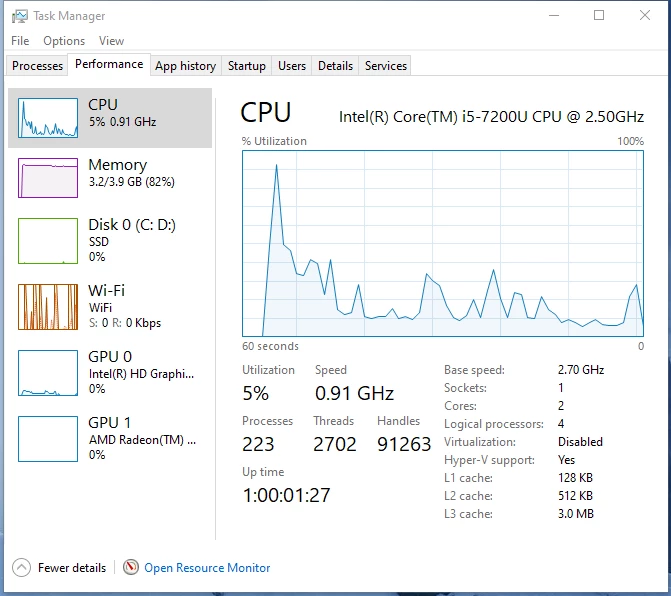Click the Up time value '1:00:01:27'
The image size is (671, 596).
pos(286,495)
